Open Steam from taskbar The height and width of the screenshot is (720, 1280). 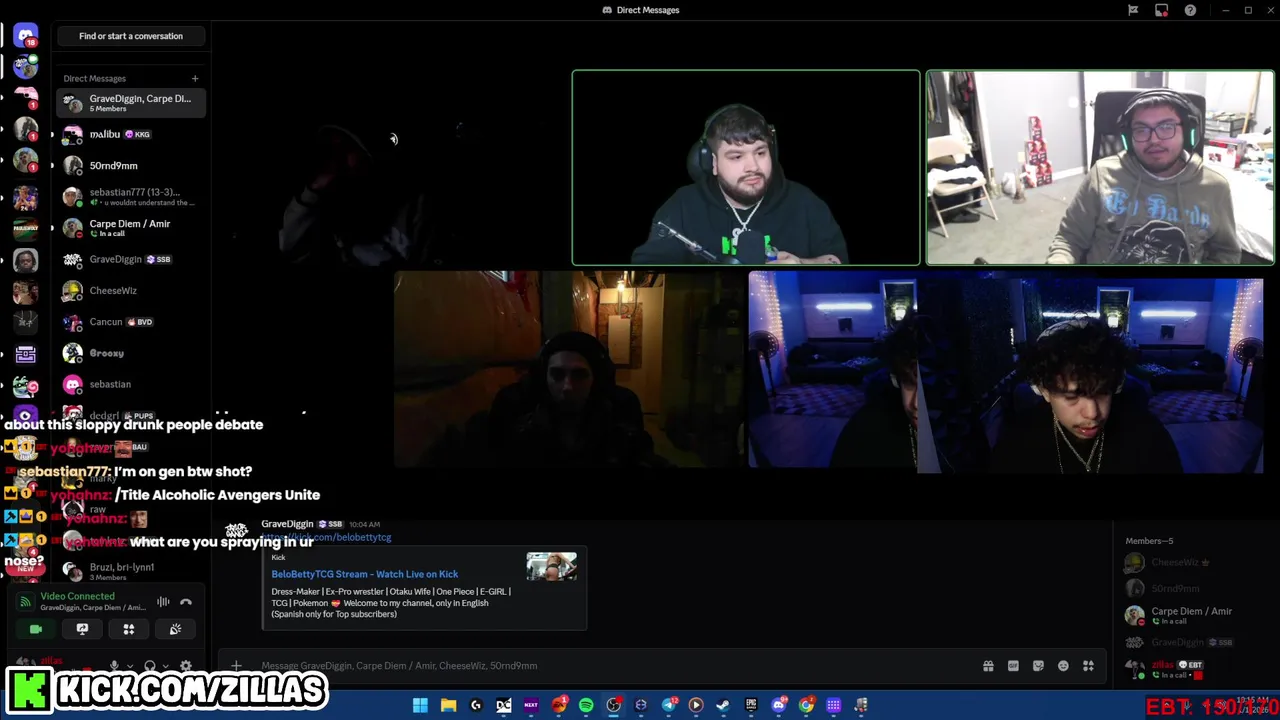click(x=723, y=705)
